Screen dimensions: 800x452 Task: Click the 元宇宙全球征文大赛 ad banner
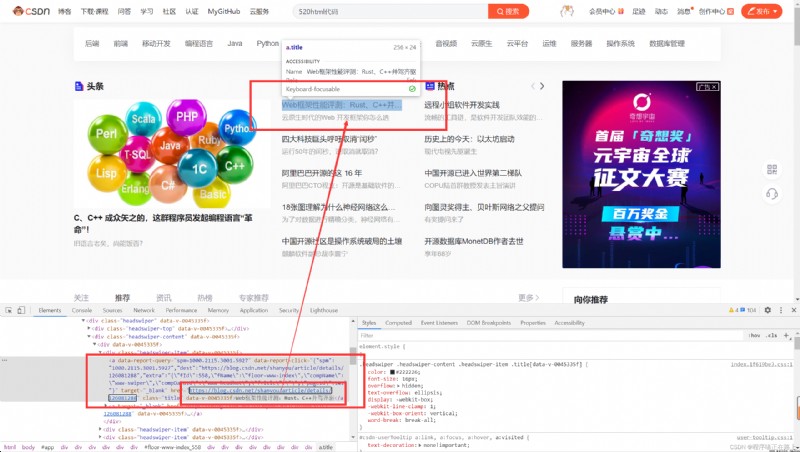point(641,174)
